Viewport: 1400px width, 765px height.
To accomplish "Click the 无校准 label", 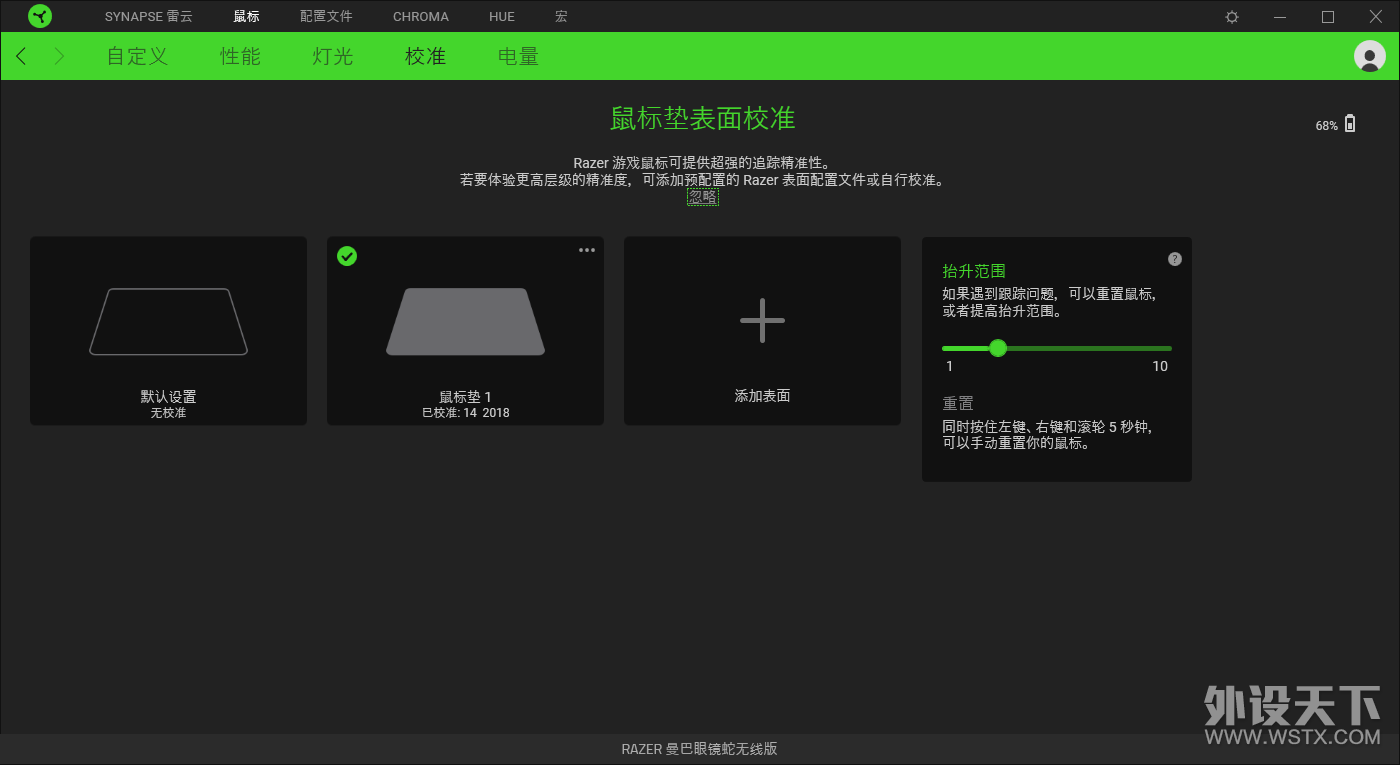I will coord(168,413).
